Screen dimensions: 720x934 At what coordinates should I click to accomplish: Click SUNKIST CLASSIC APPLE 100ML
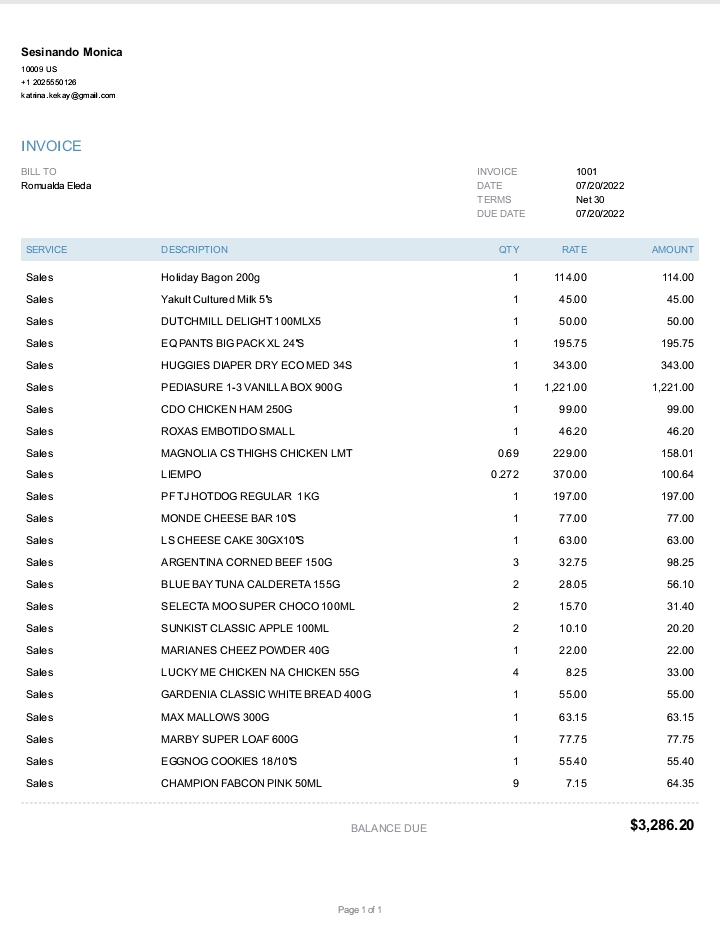[x=245, y=629]
